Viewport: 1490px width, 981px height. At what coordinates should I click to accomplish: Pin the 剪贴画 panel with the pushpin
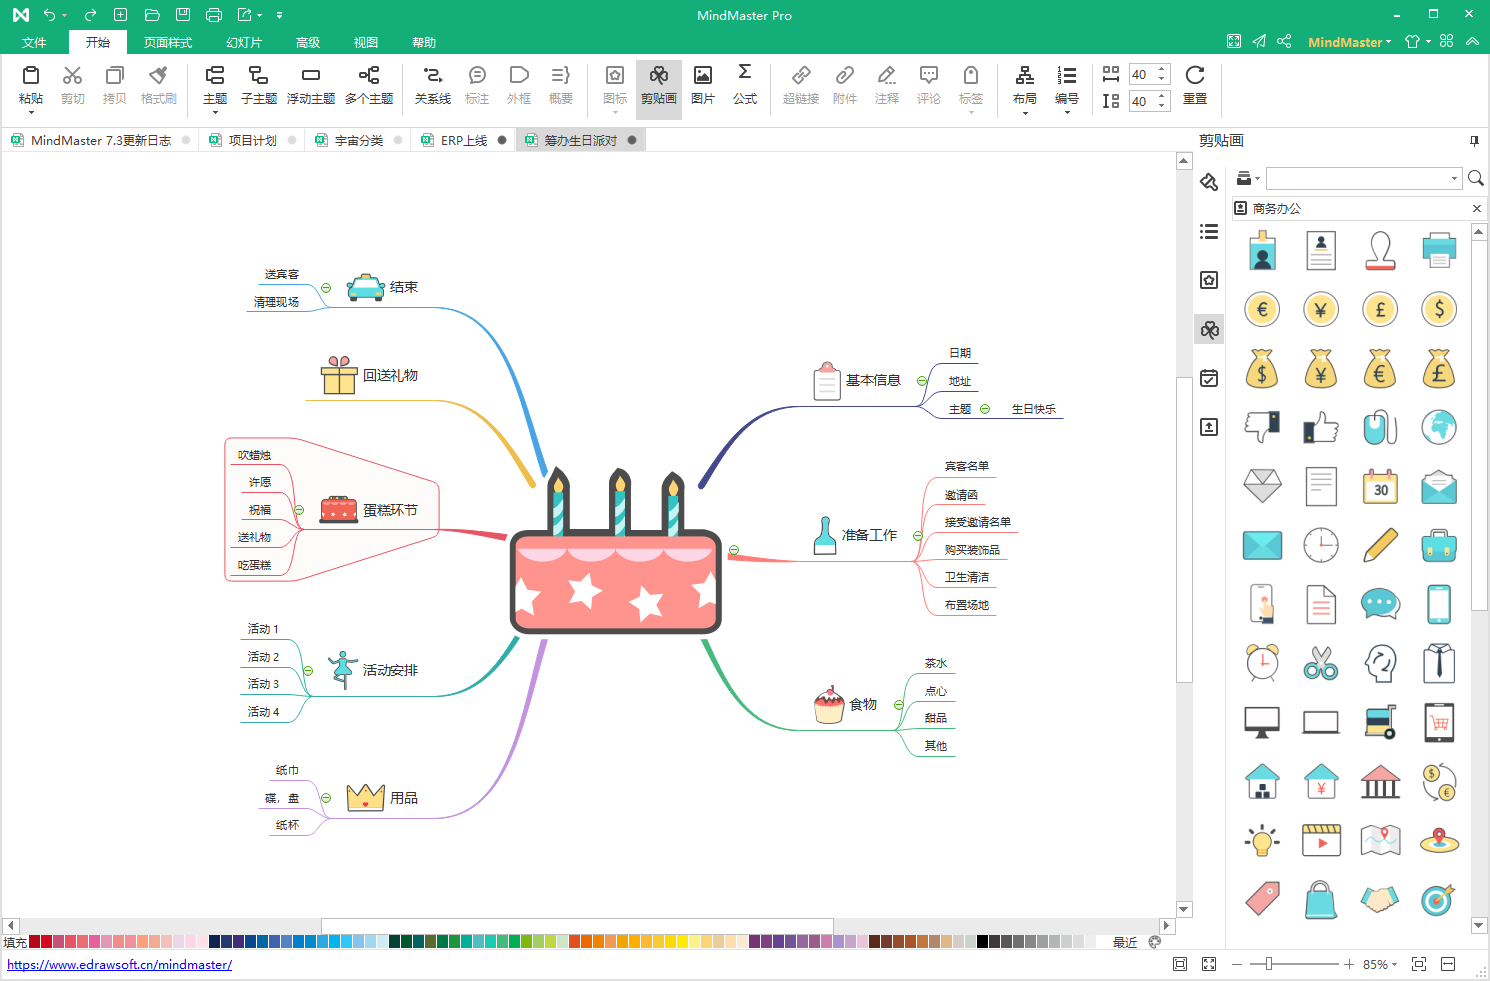[x=1474, y=140]
